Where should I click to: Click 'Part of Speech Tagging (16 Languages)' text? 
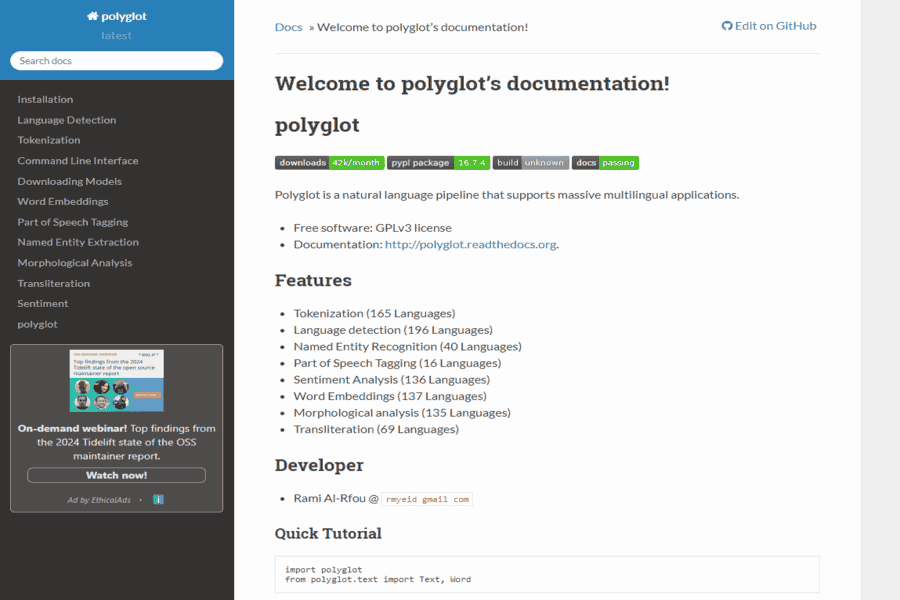click(x=397, y=363)
